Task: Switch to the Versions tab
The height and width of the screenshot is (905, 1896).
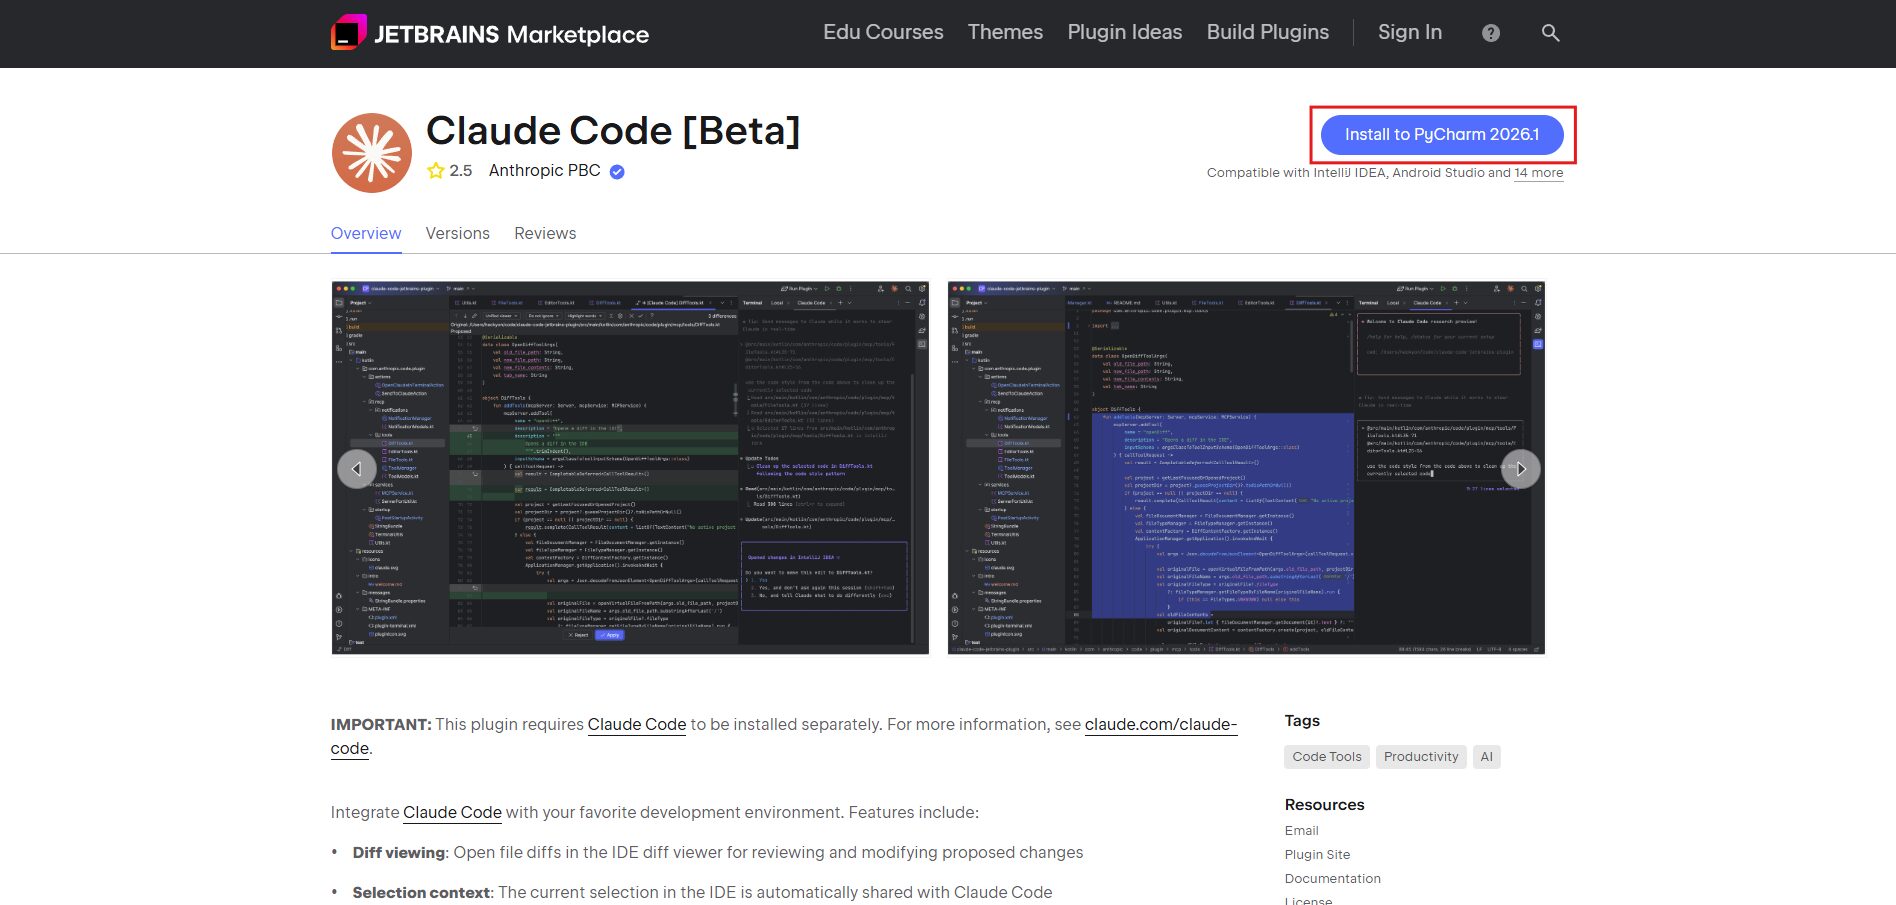Action: (457, 233)
